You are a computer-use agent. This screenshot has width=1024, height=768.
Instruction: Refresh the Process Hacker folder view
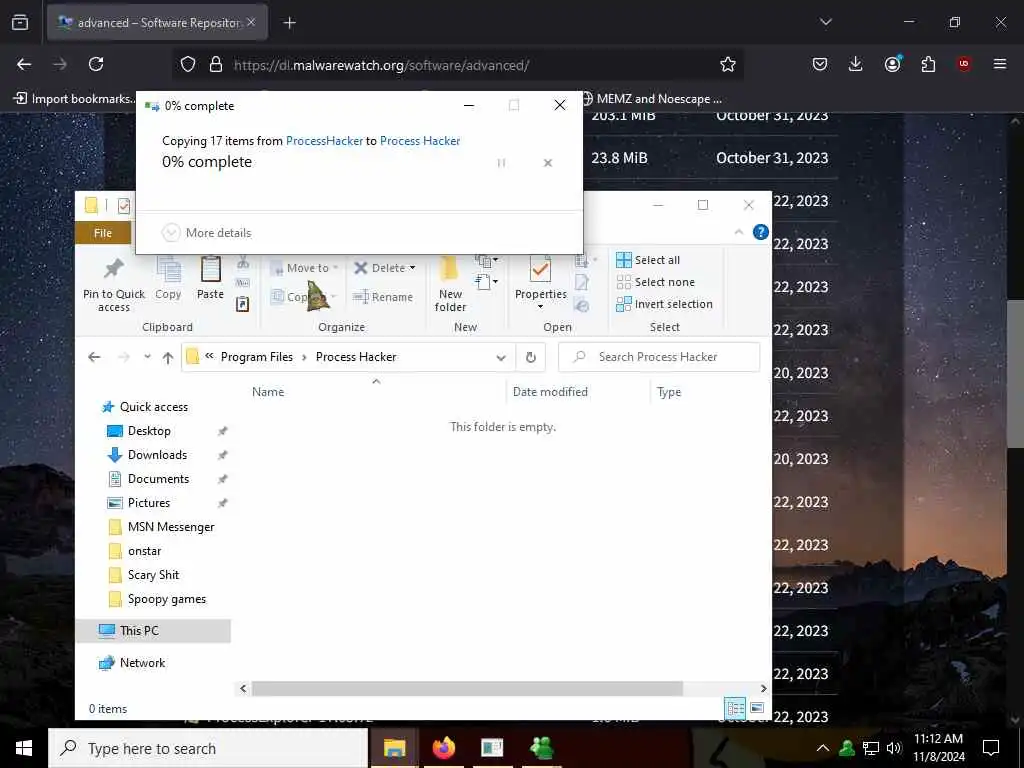(531, 357)
